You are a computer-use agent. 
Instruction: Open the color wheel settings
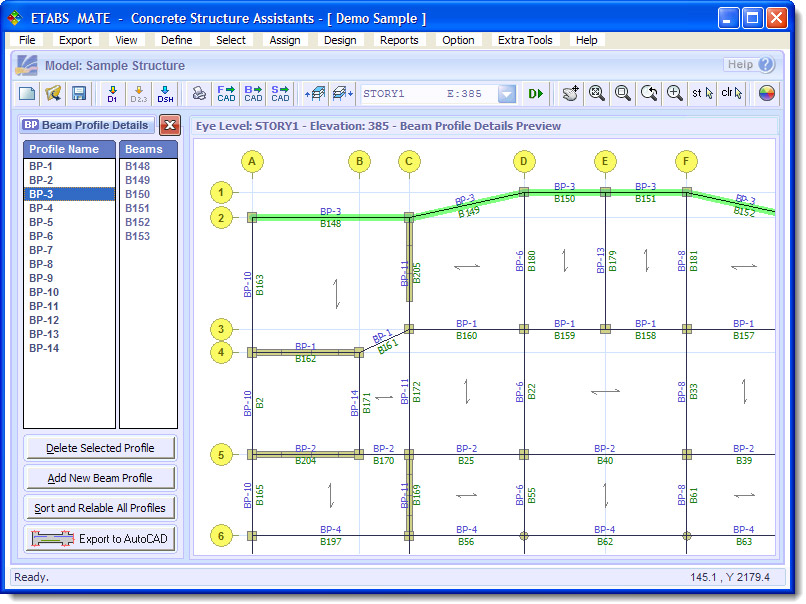click(x=767, y=93)
